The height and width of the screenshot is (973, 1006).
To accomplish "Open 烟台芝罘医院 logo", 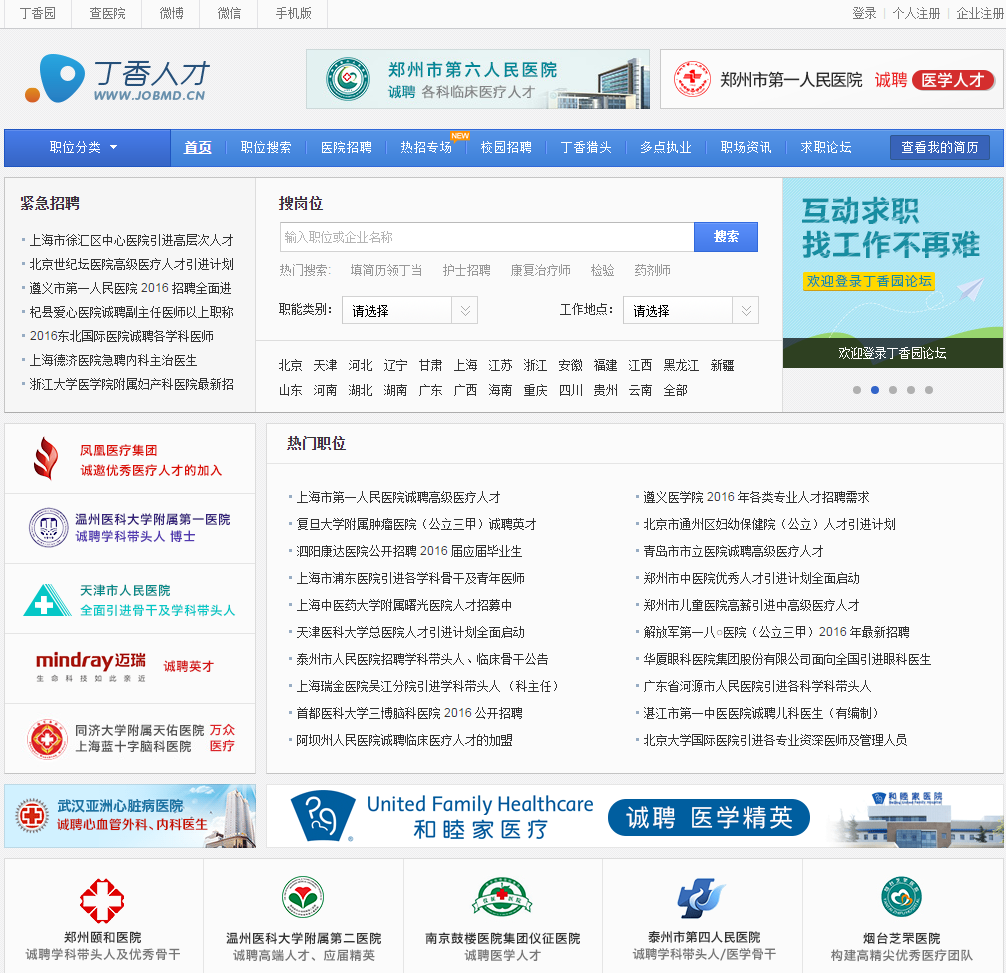I will [901, 897].
